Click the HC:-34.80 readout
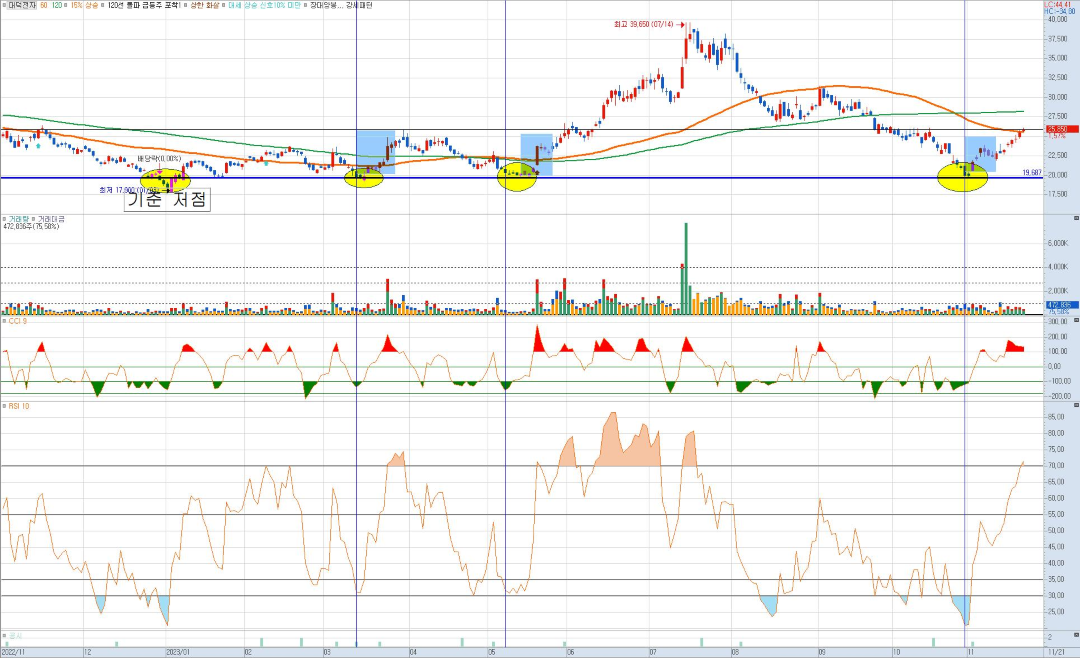The image size is (1080, 658). (1057, 11)
